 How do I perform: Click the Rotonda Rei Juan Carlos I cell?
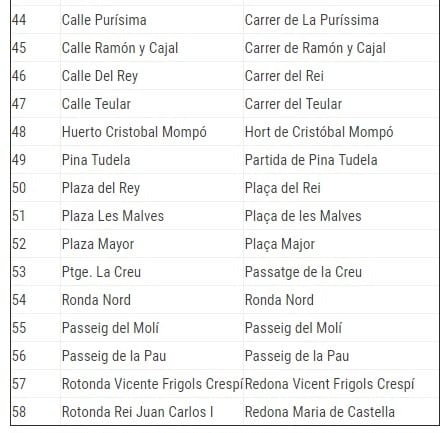point(152,411)
